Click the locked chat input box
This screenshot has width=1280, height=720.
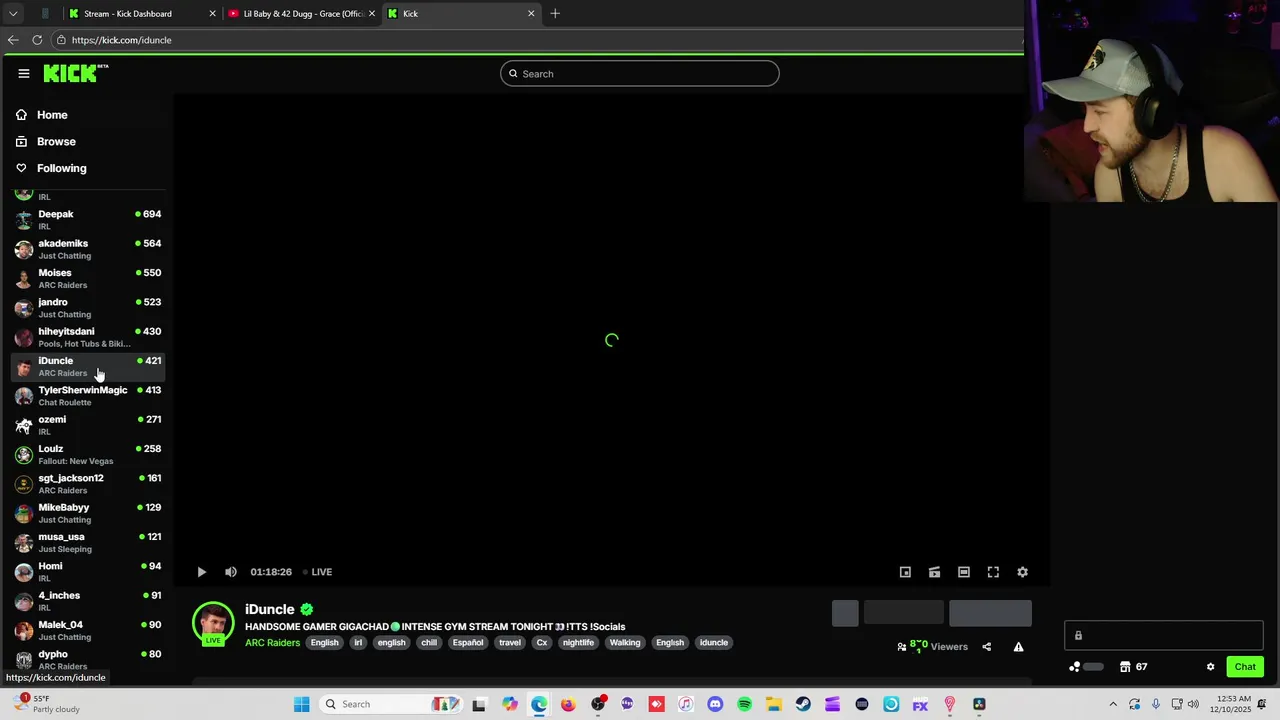tap(1164, 636)
